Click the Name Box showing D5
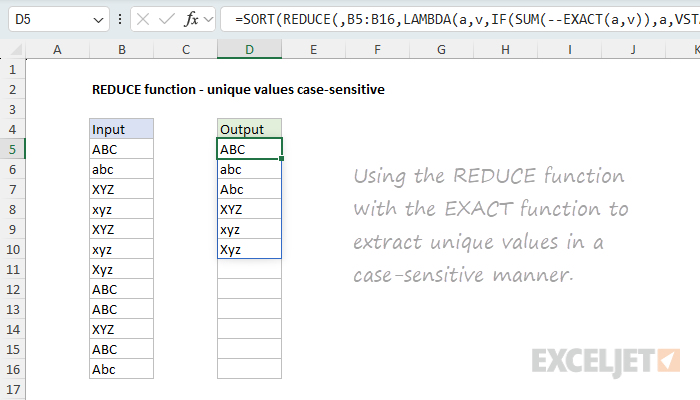Image resolution: width=700 pixels, height=400 pixels. [x=58, y=20]
